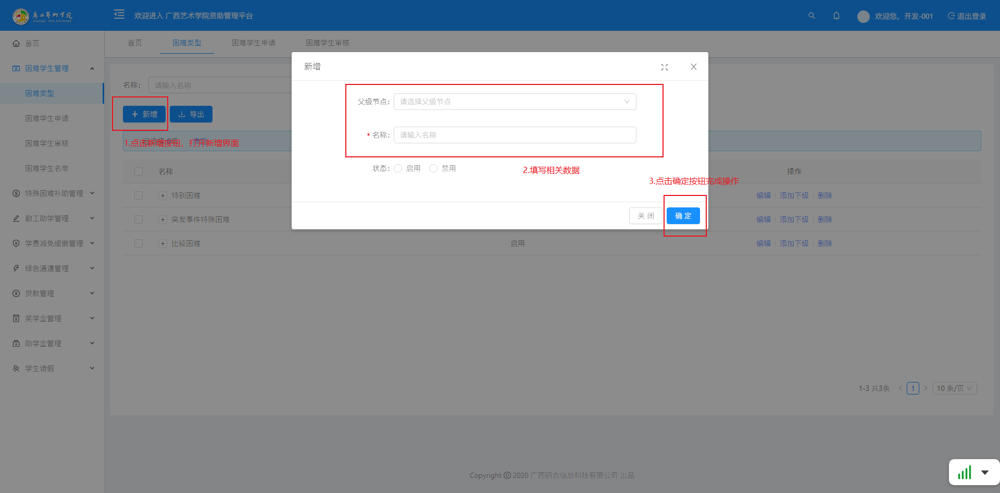Viewport: 1000px width, 493px height.
Task: Click the 特殊困难补助管理 sidebar icon
Action: pyautogui.click(x=17, y=193)
